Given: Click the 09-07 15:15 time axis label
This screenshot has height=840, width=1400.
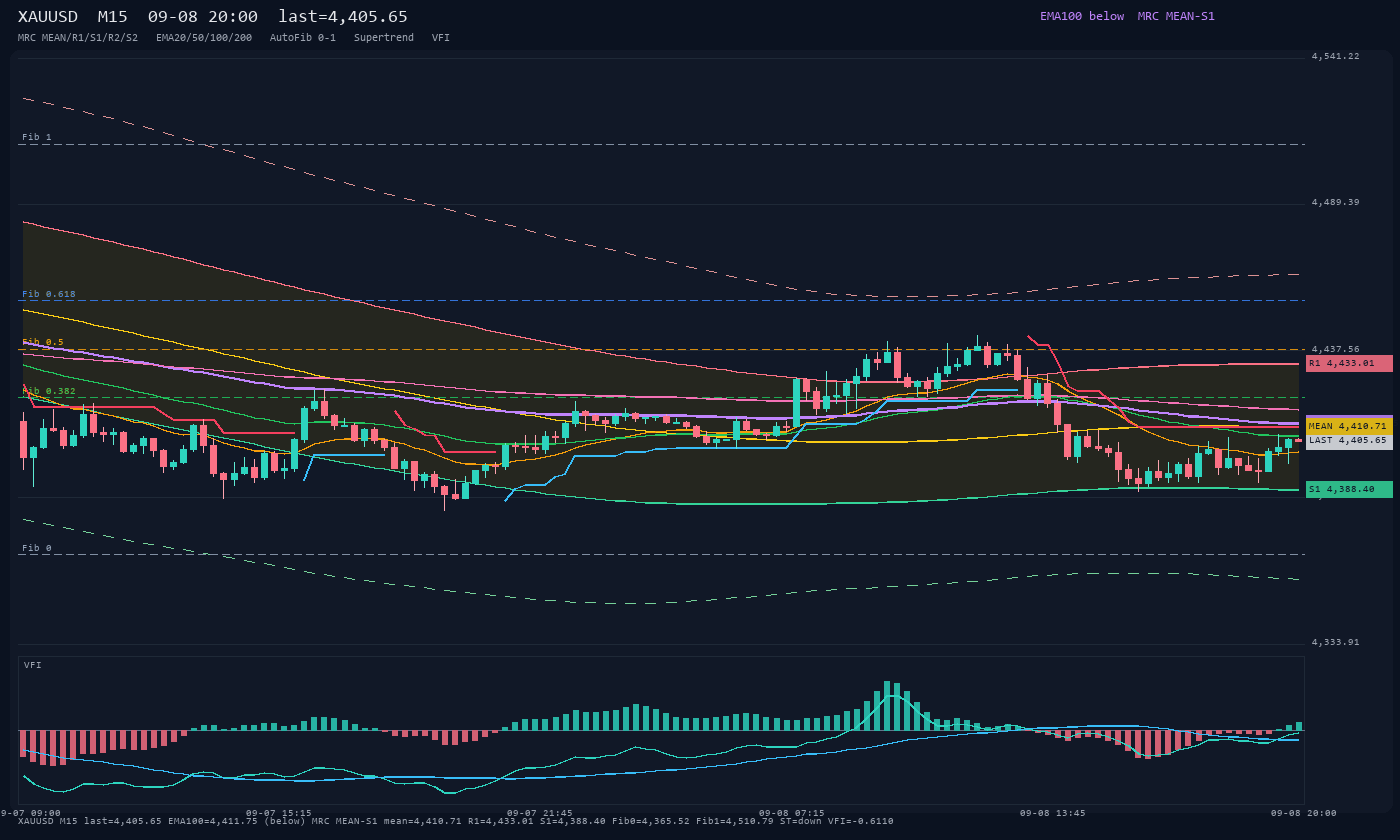Looking at the screenshot, I should pos(278,813).
